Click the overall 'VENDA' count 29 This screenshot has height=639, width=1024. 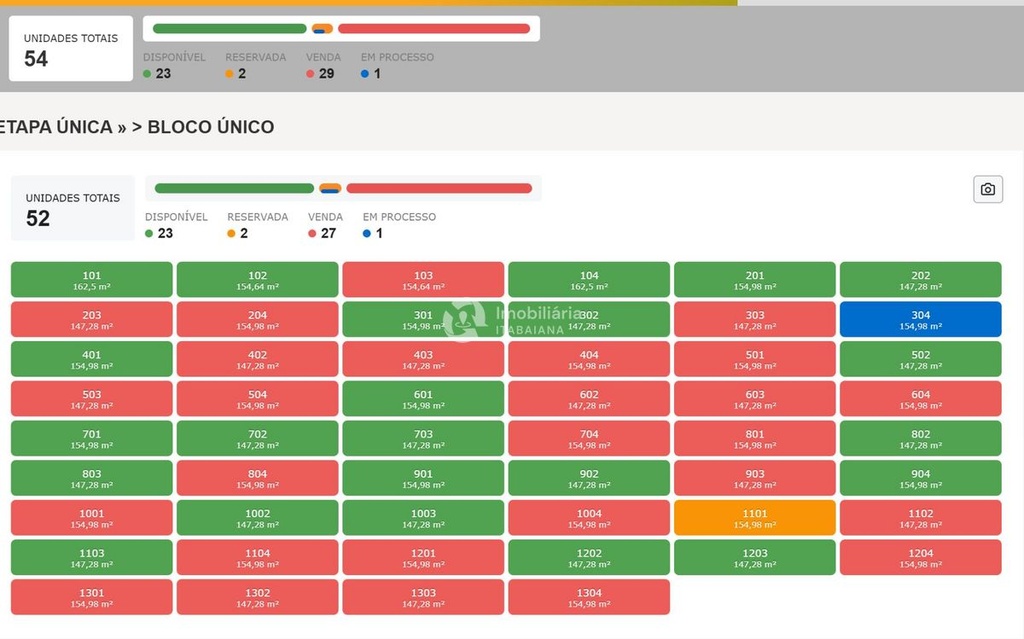pos(327,74)
